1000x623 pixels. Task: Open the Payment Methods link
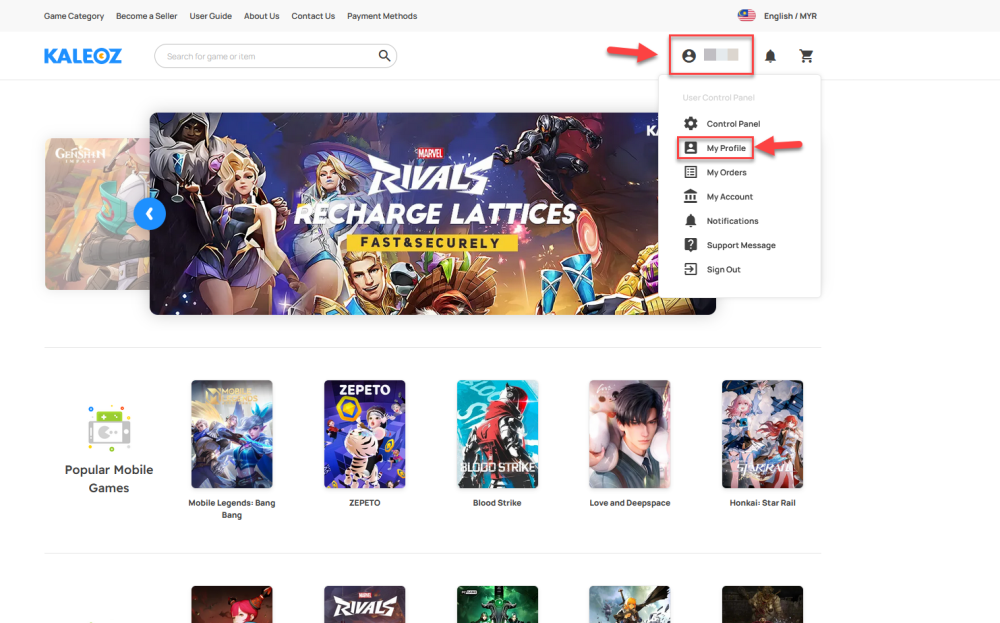(382, 16)
